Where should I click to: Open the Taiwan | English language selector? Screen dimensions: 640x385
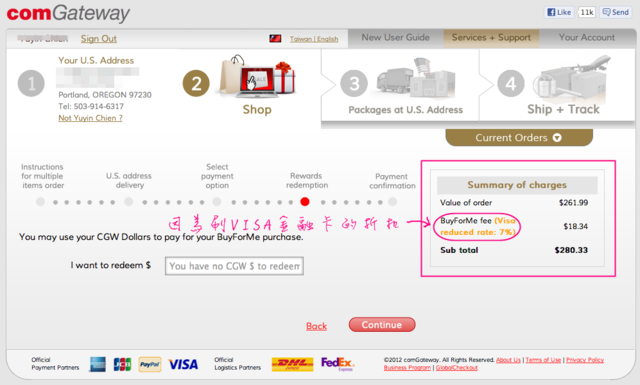coord(314,39)
